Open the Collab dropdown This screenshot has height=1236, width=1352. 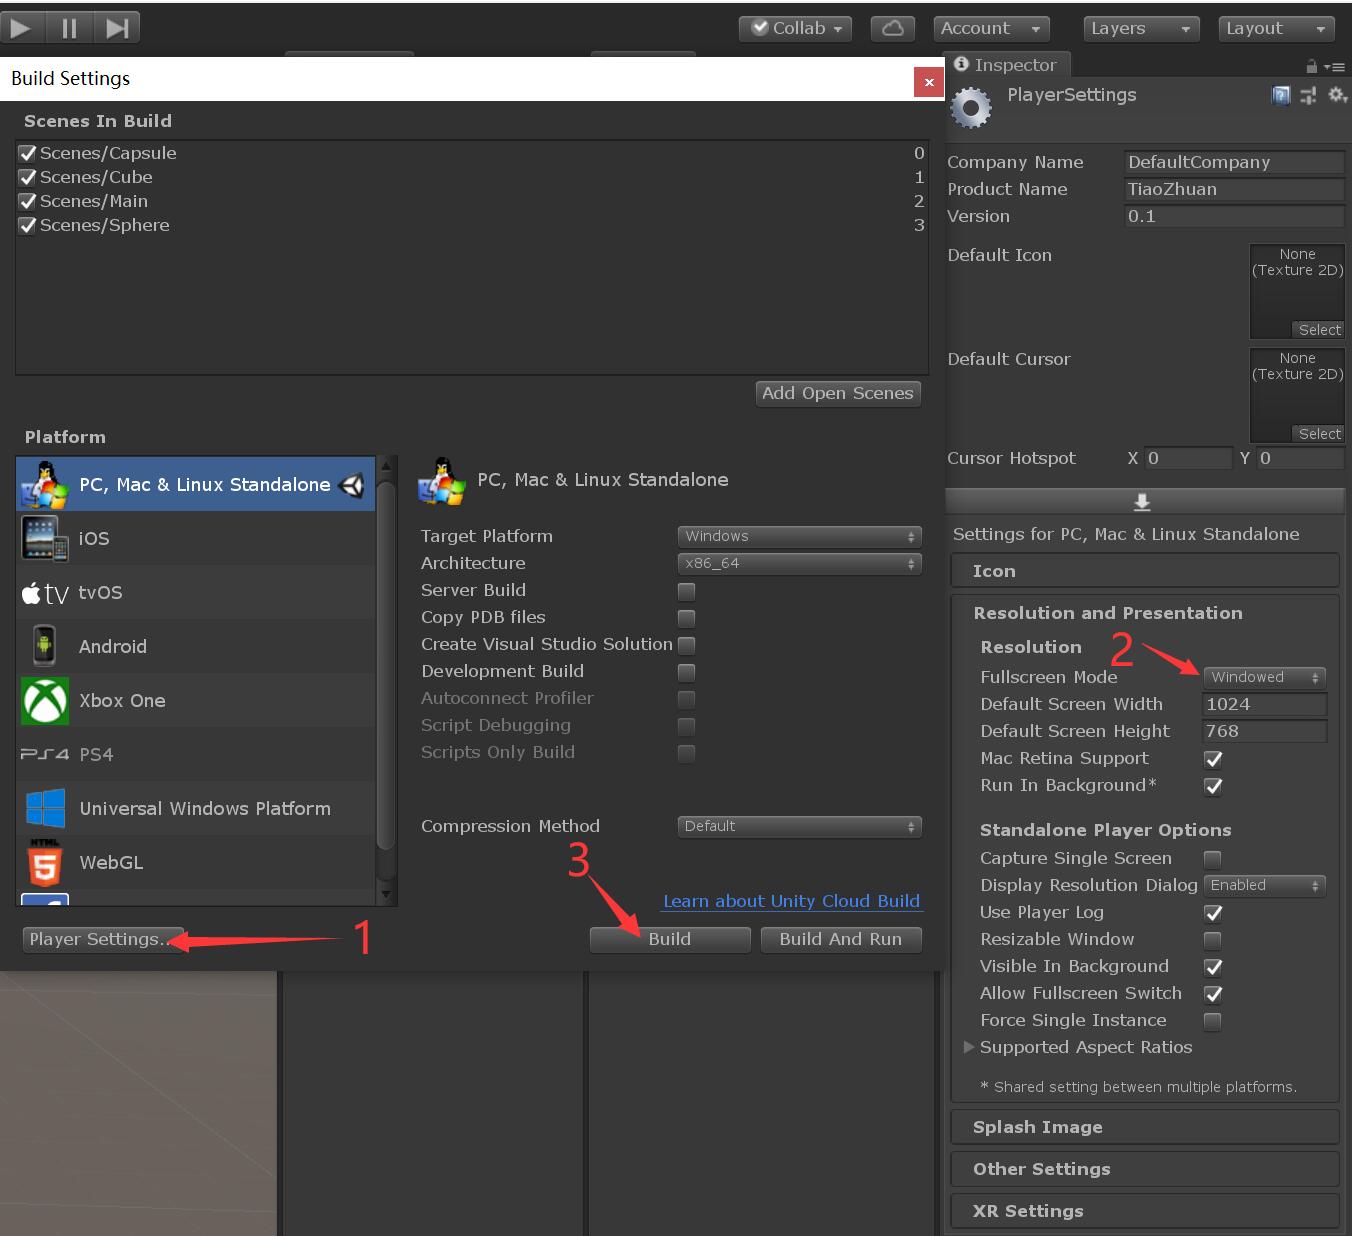796,28
